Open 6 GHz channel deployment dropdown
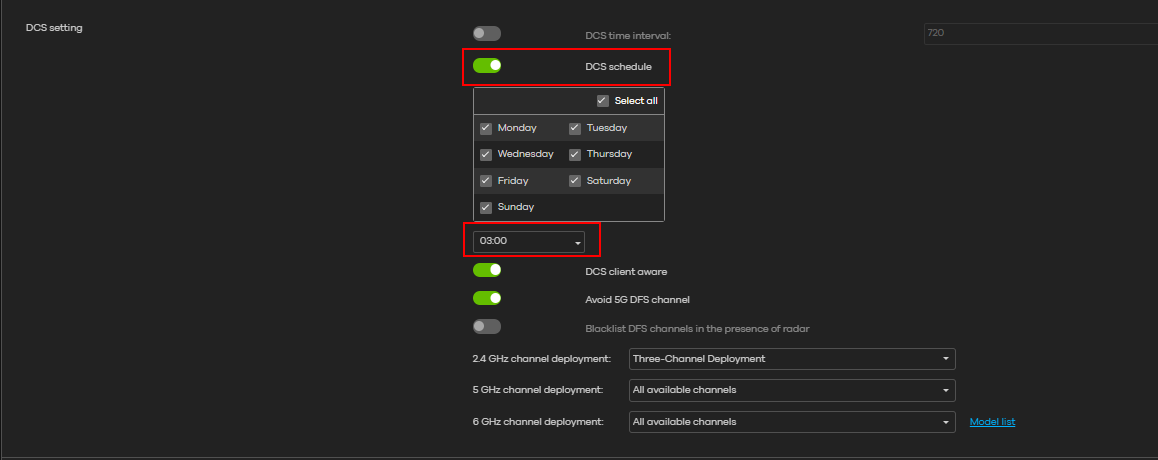The height and width of the screenshot is (460, 1158). pyautogui.click(x=791, y=422)
